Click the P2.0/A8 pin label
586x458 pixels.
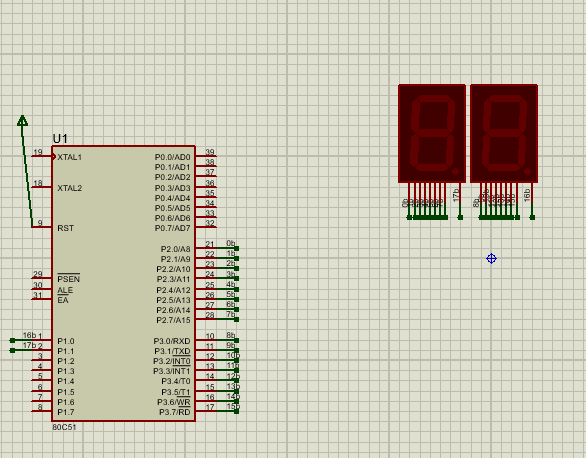click(x=176, y=249)
